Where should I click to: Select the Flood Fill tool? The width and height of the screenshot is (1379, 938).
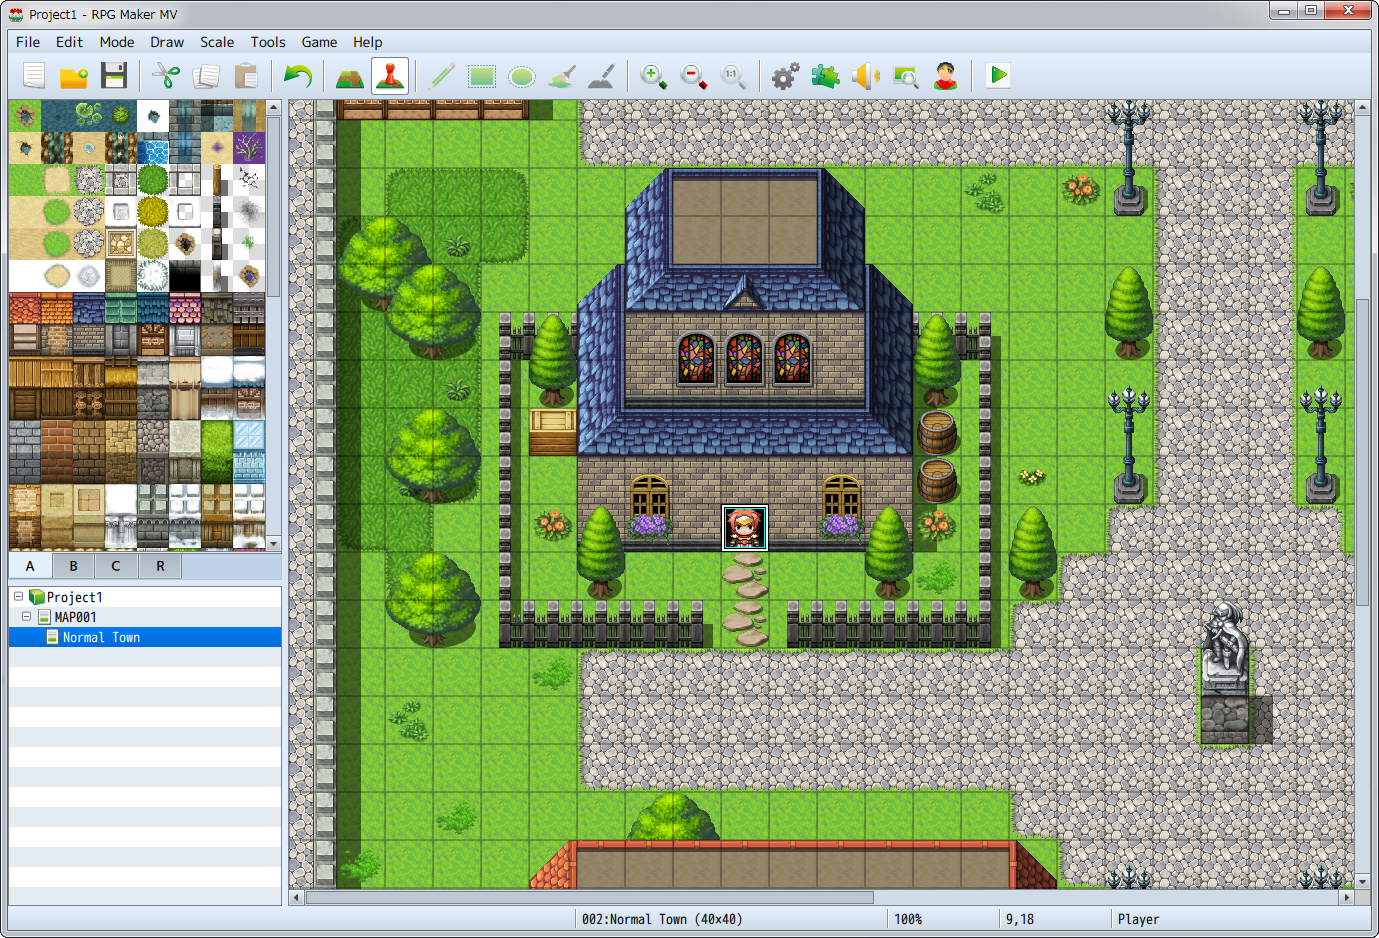click(562, 76)
